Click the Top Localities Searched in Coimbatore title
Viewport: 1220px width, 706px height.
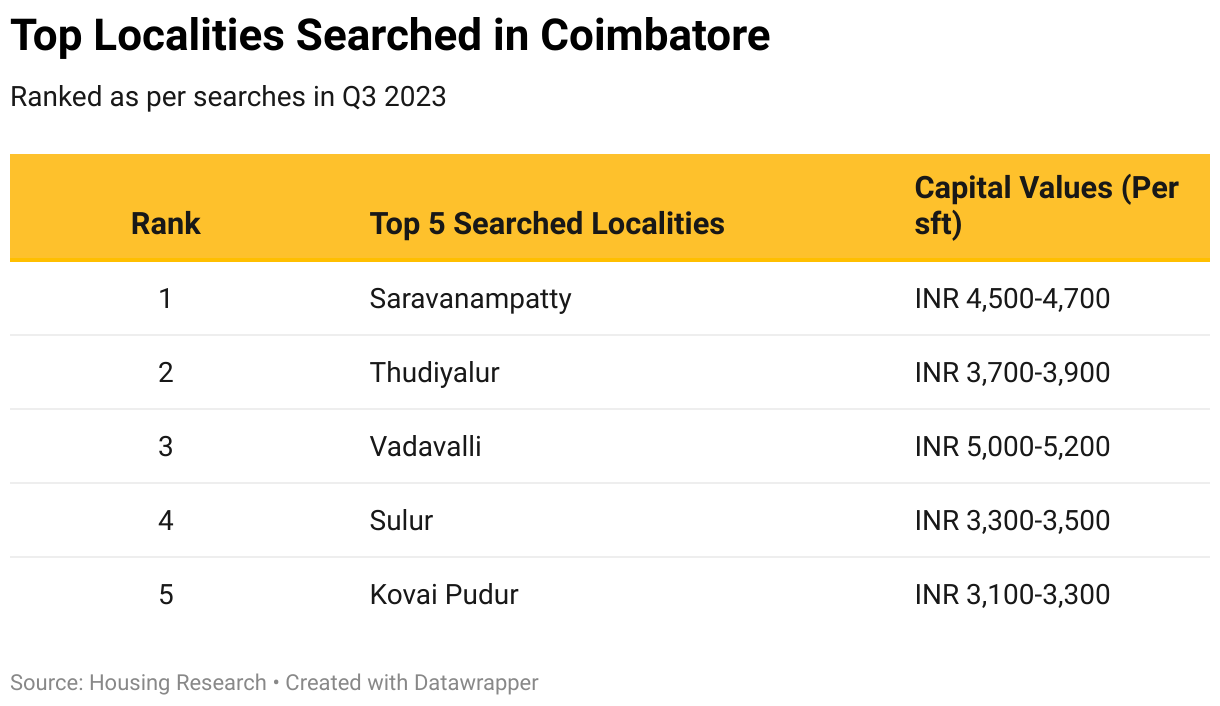(x=390, y=36)
